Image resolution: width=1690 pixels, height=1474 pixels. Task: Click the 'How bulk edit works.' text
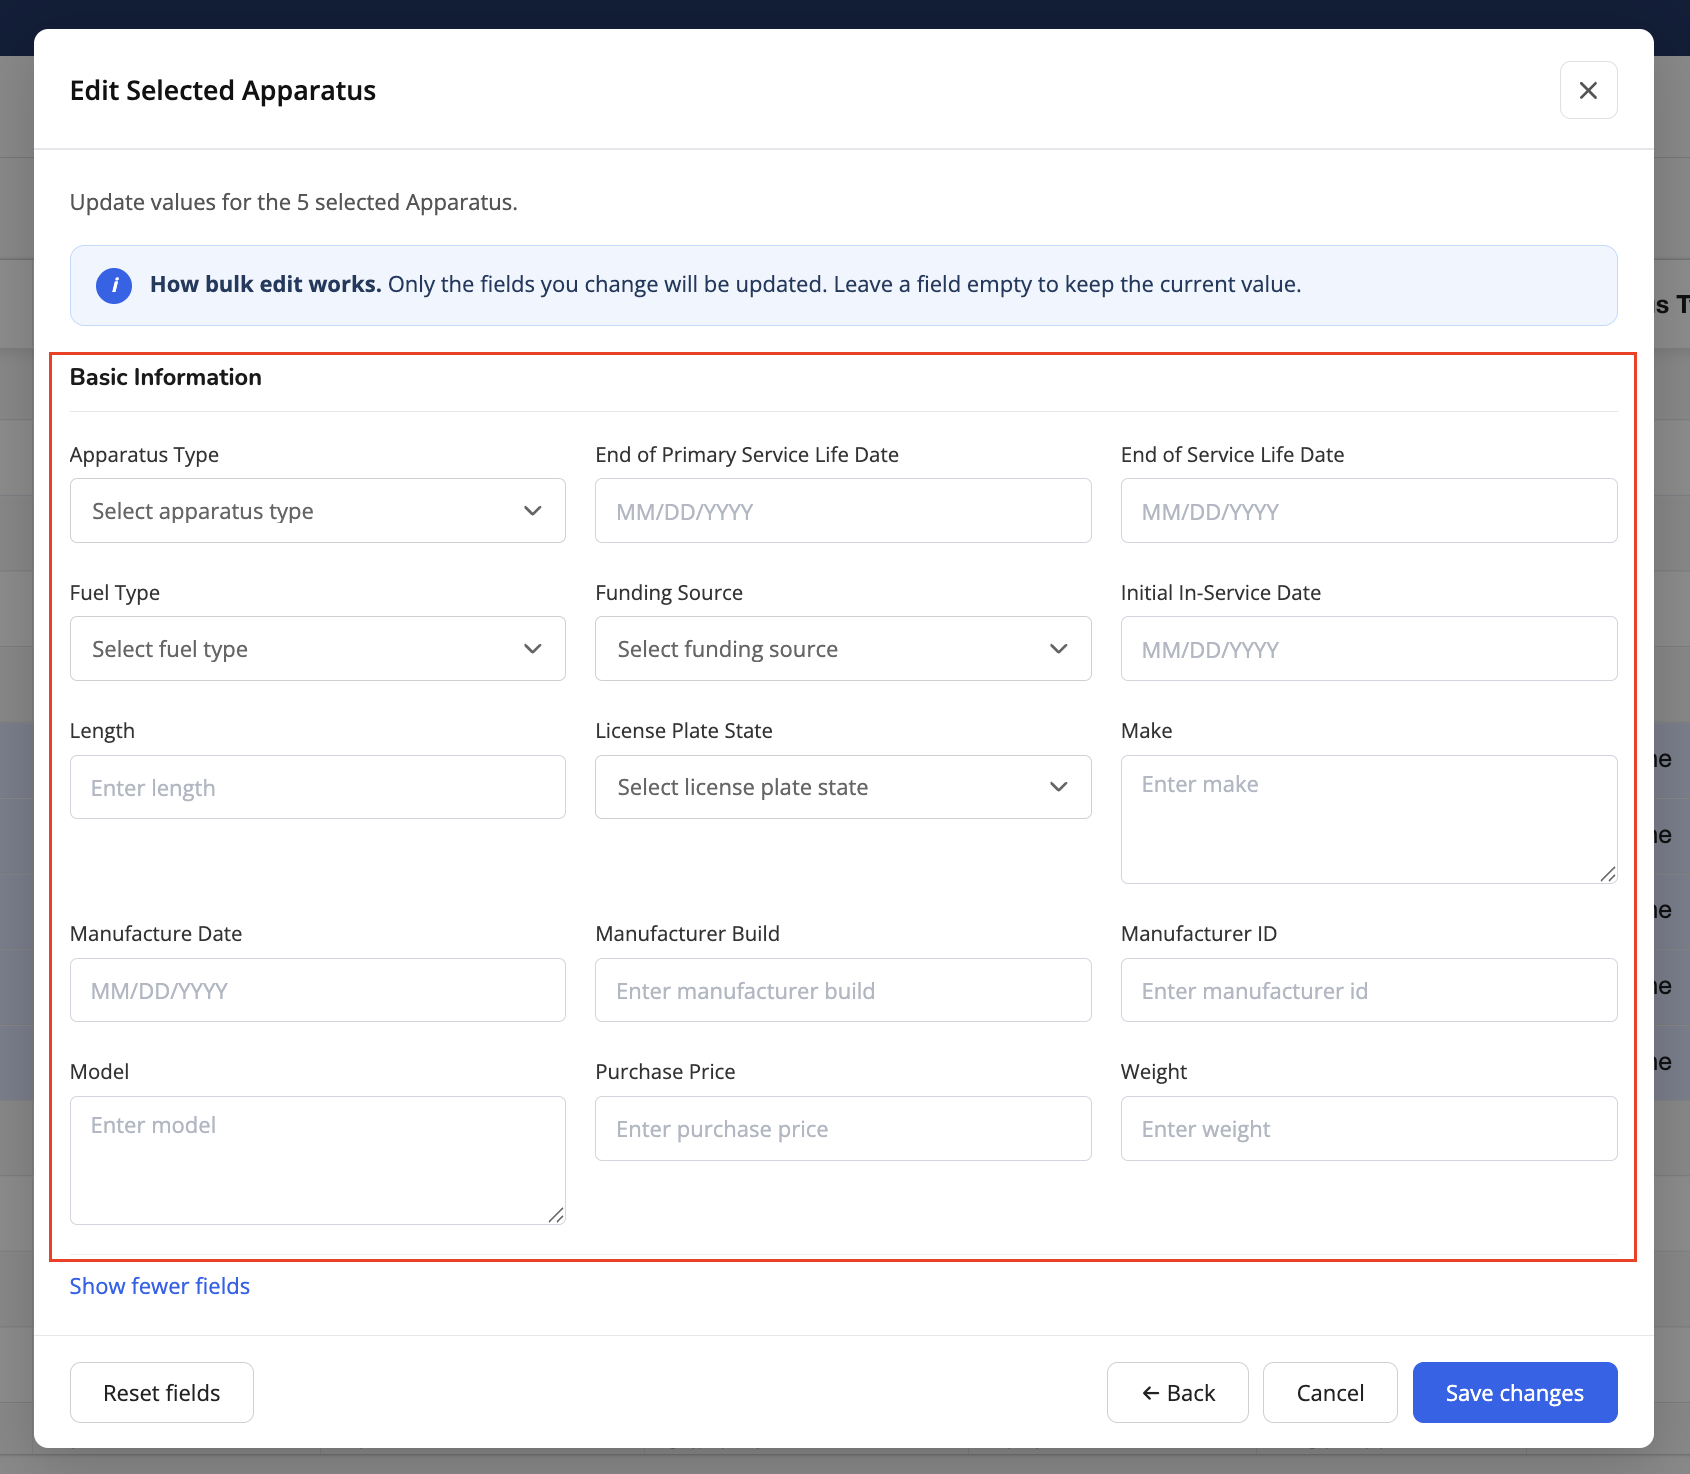tap(266, 284)
